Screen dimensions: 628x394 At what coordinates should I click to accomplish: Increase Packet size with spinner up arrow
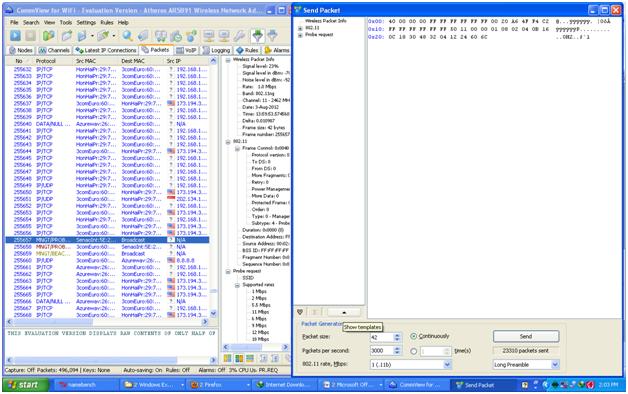pos(397,335)
